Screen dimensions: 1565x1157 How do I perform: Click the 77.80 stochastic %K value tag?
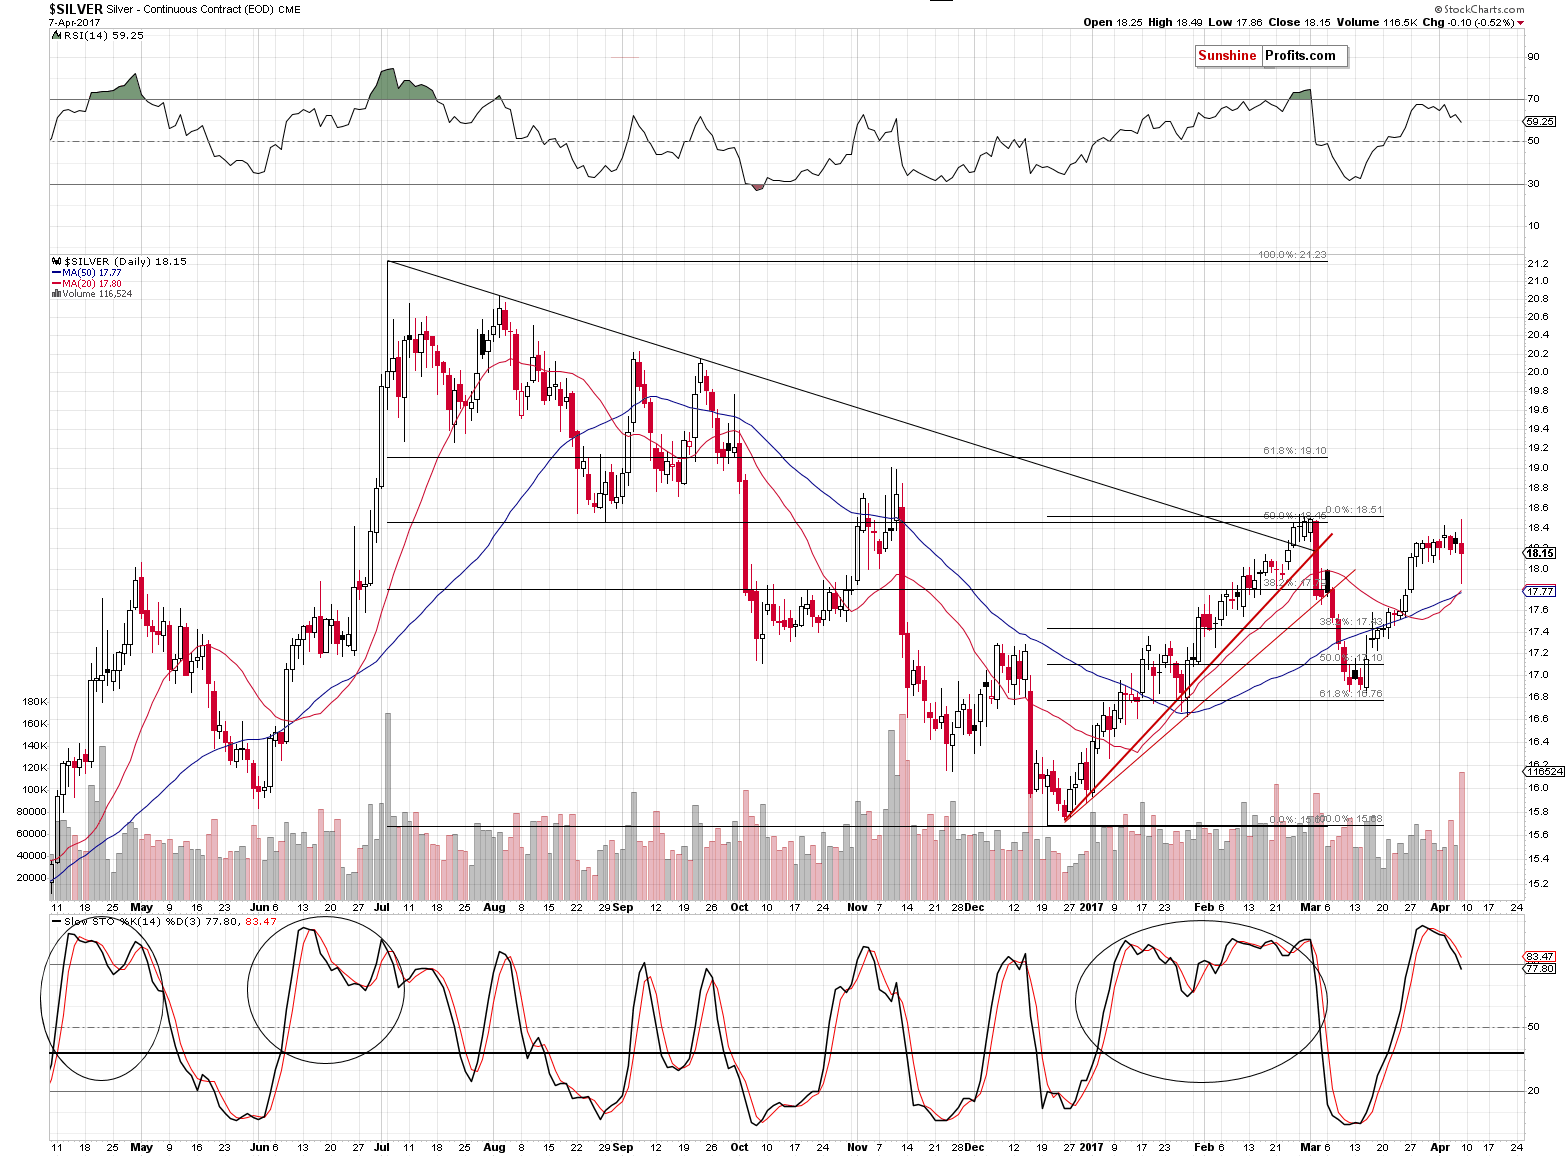pyautogui.click(x=1540, y=968)
